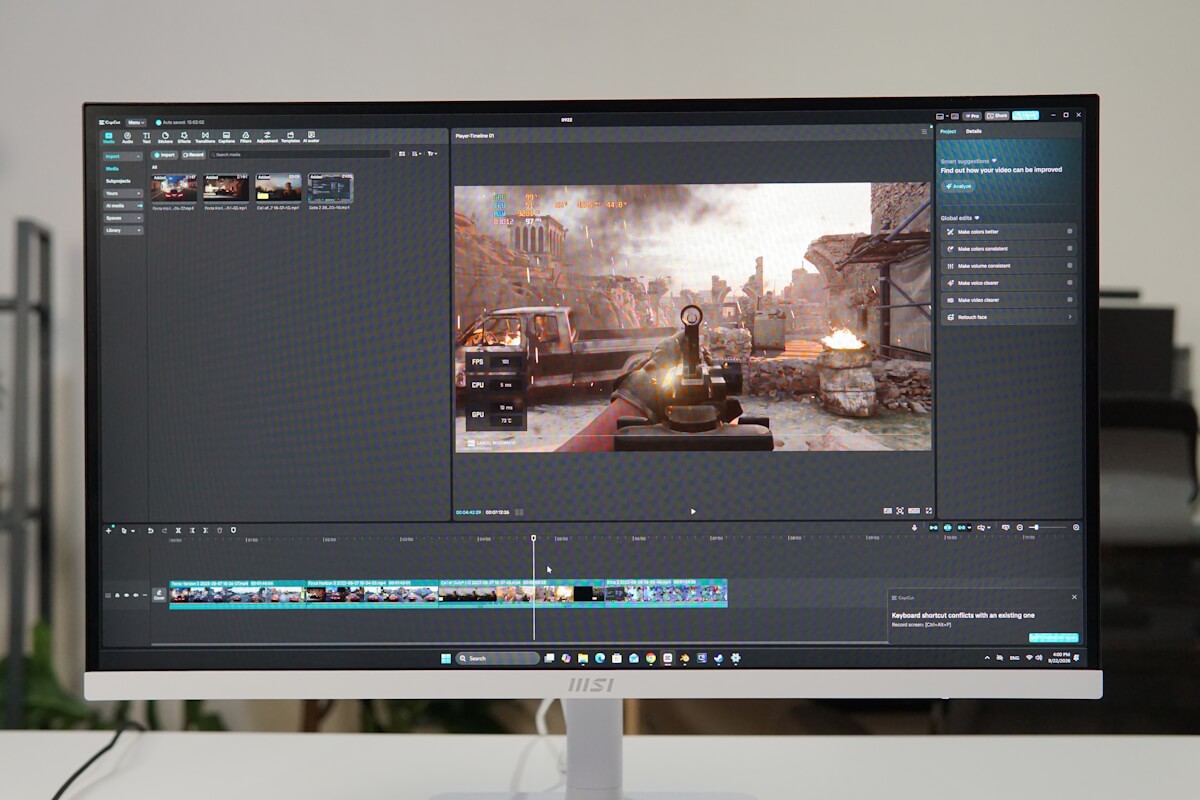The image size is (1200, 800).
Task: Click the fullscreen icon in the player
Action: pyautogui.click(x=929, y=511)
